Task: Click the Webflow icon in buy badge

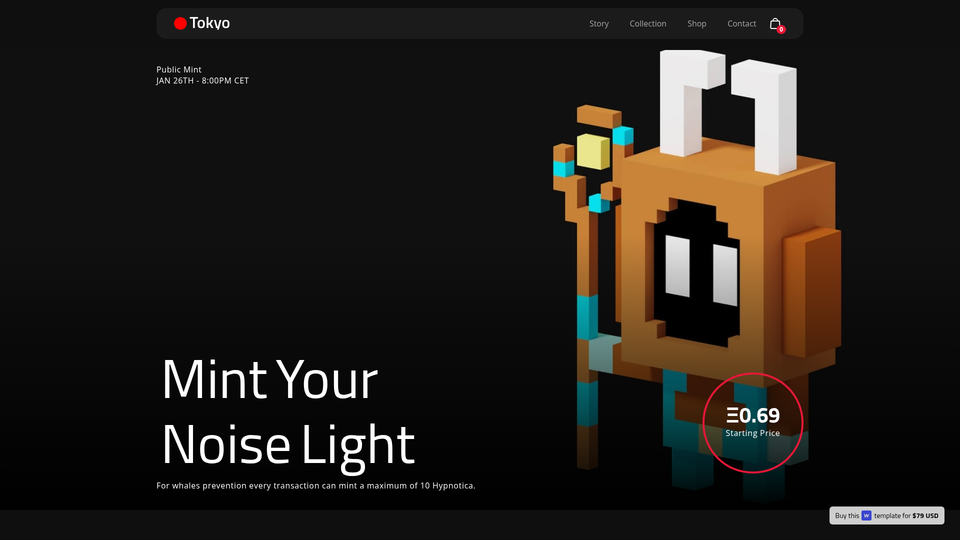Action: pyautogui.click(x=866, y=516)
